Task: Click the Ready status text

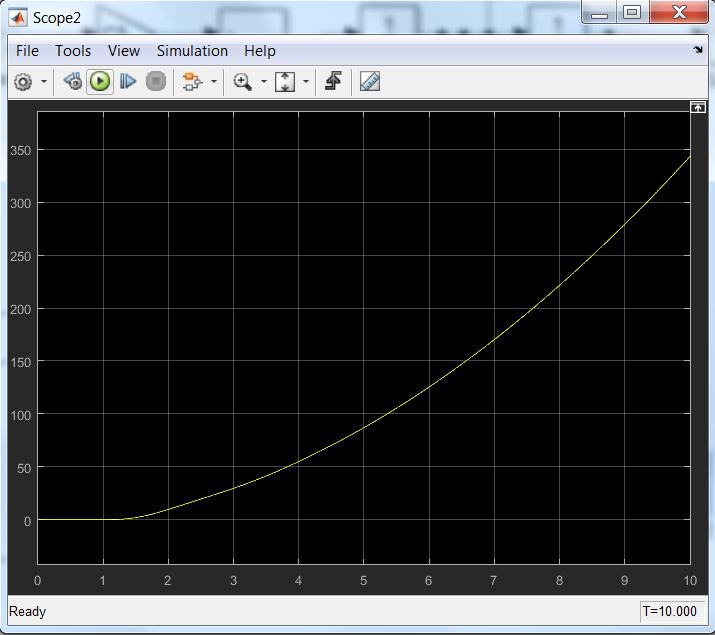Action: (27, 611)
